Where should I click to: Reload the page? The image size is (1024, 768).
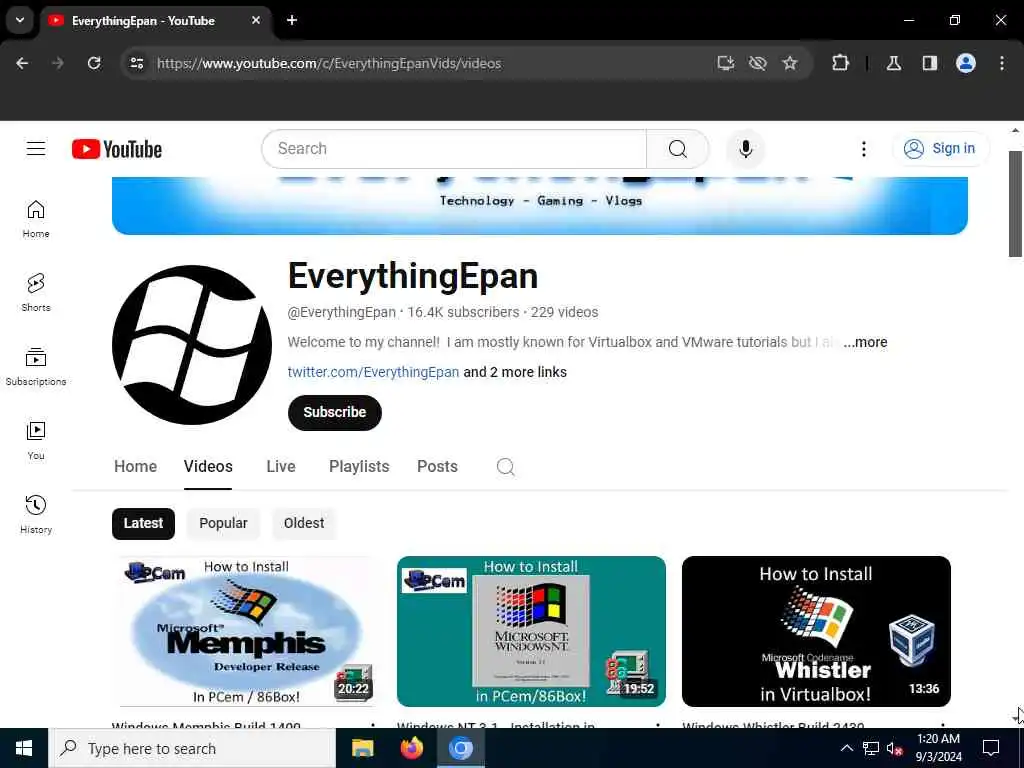pos(94,63)
